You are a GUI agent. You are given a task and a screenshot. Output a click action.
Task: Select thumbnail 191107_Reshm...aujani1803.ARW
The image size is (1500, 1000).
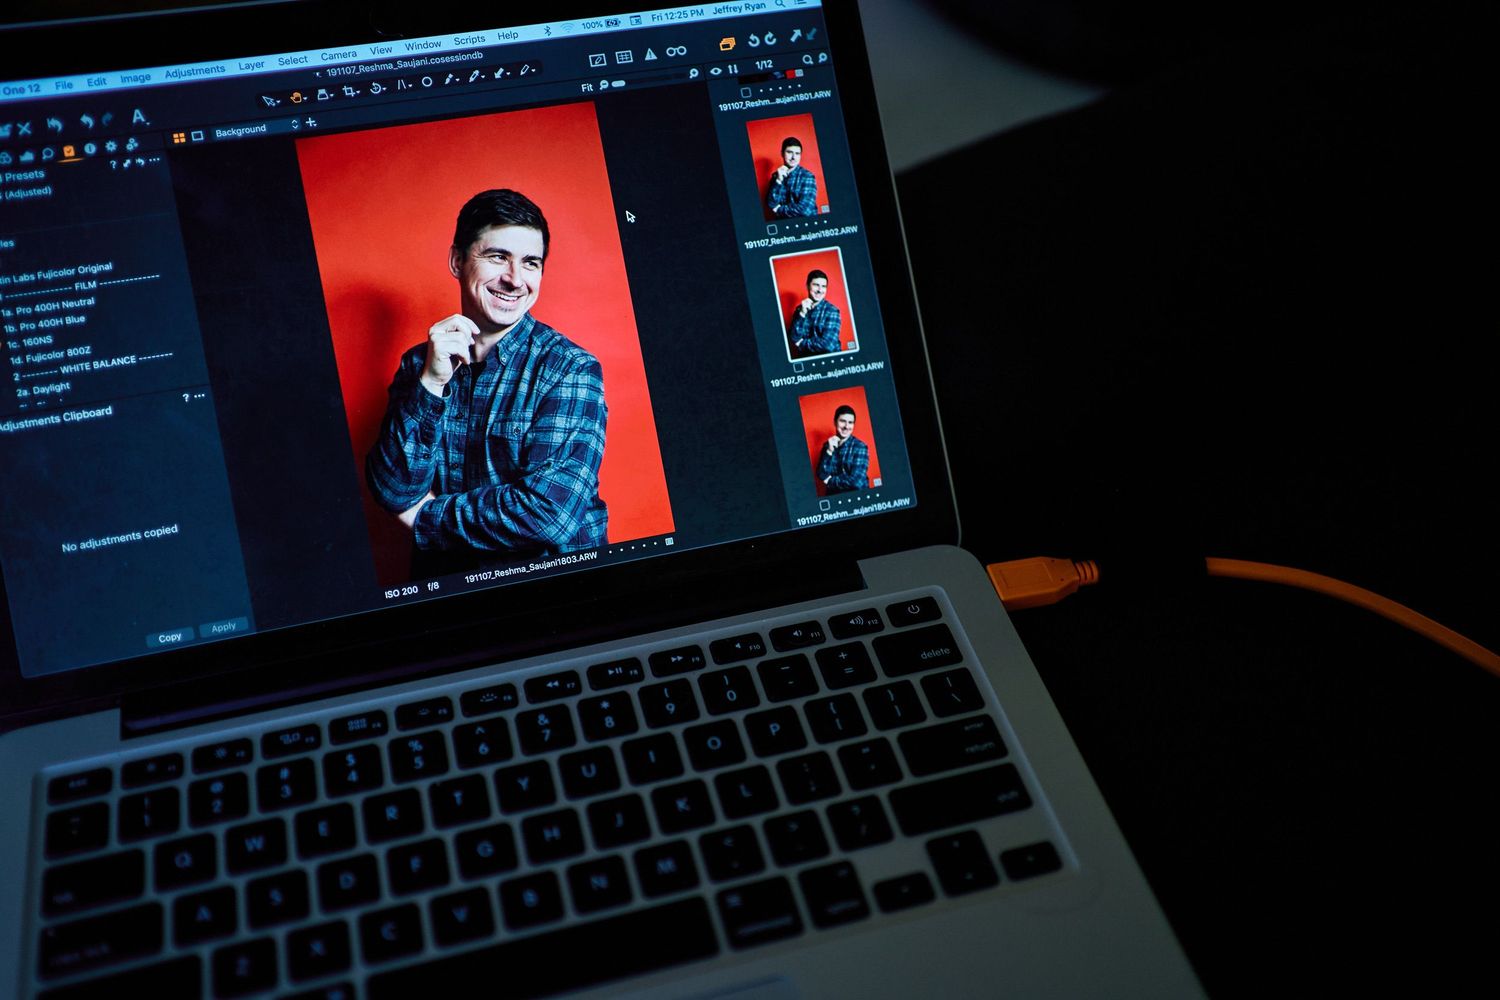tap(815, 303)
